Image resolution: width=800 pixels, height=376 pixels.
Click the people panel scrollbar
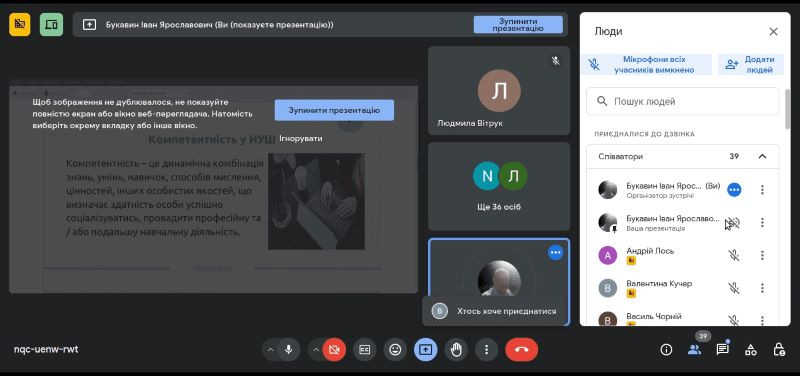pyautogui.click(x=788, y=109)
